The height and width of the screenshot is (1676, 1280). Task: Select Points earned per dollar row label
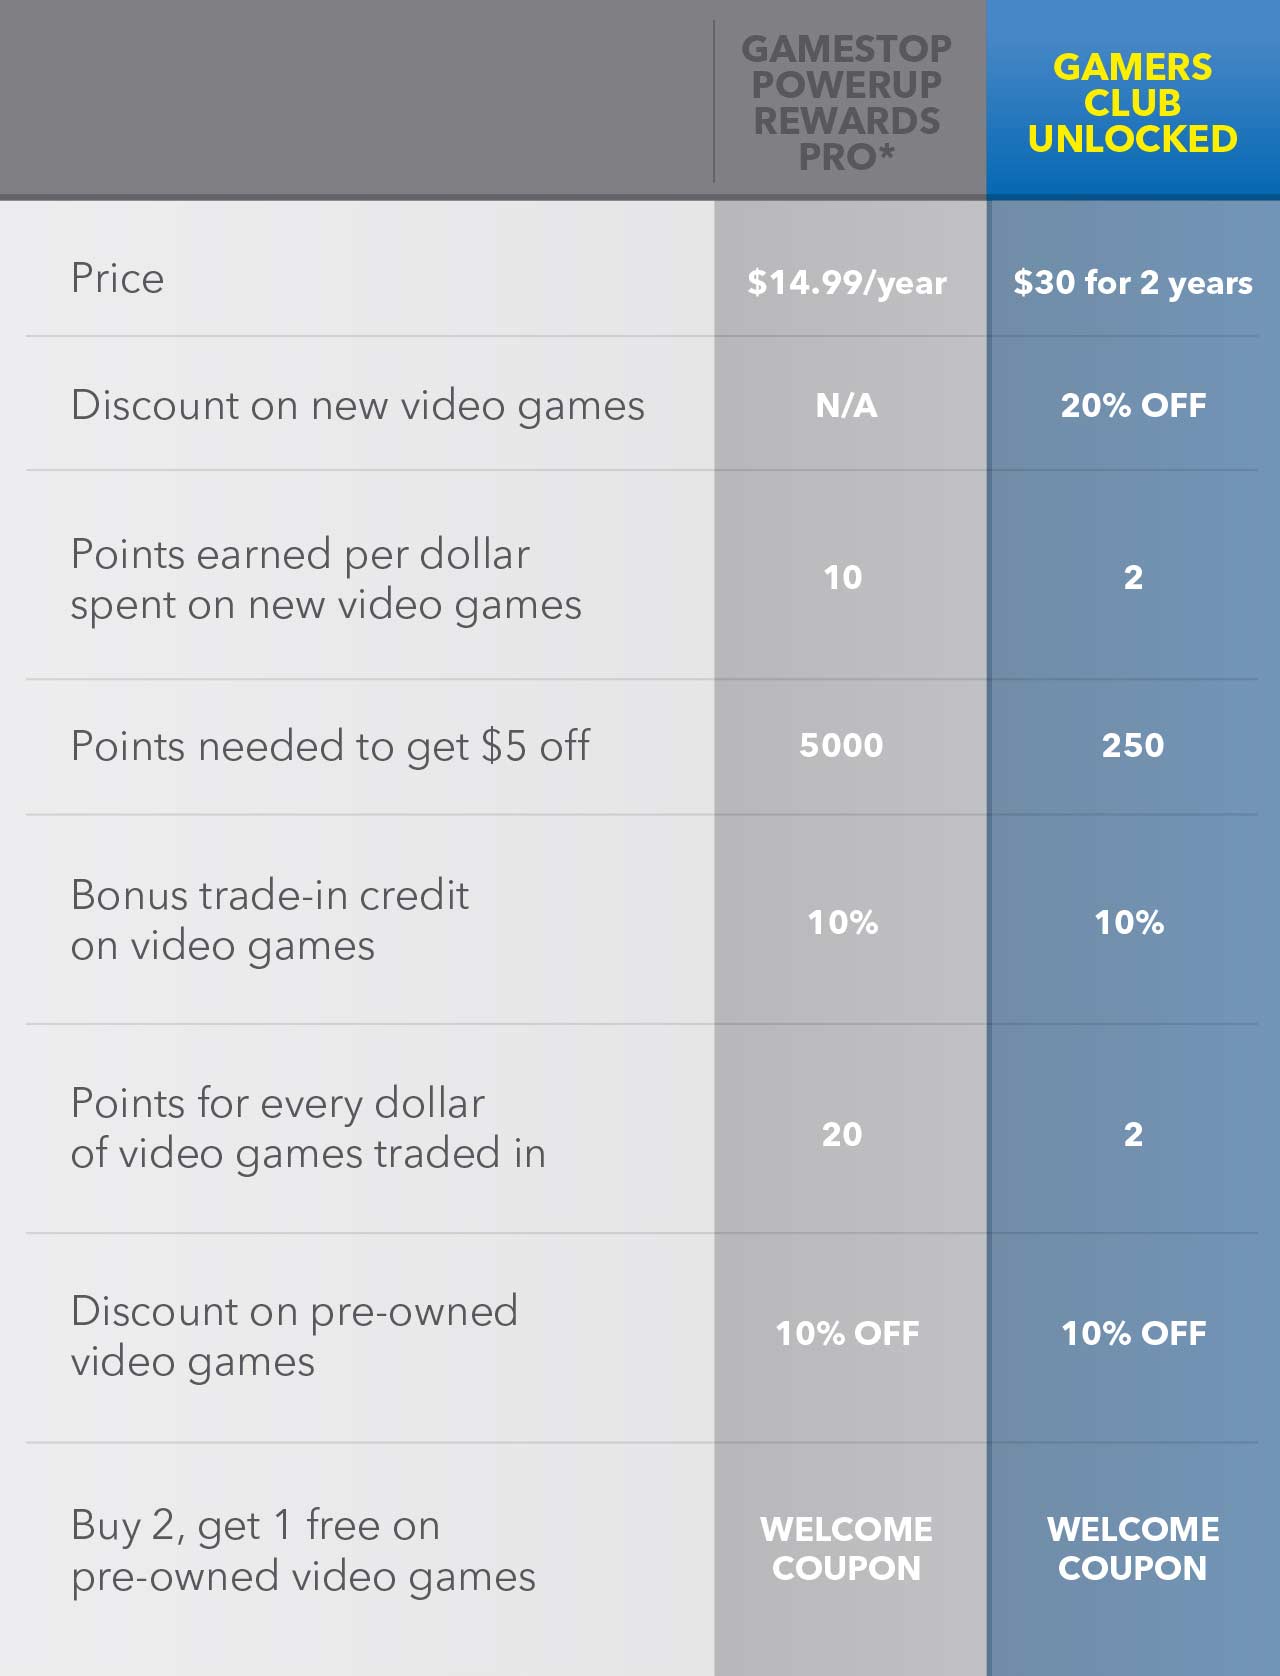click(x=326, y=579)
